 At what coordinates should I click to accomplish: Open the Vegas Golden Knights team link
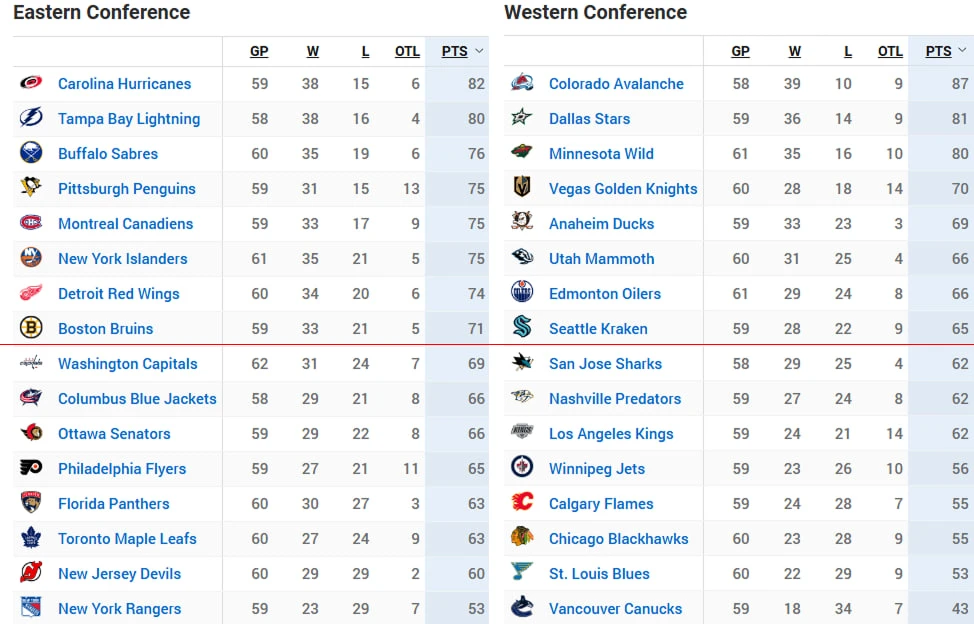point(623,188)
